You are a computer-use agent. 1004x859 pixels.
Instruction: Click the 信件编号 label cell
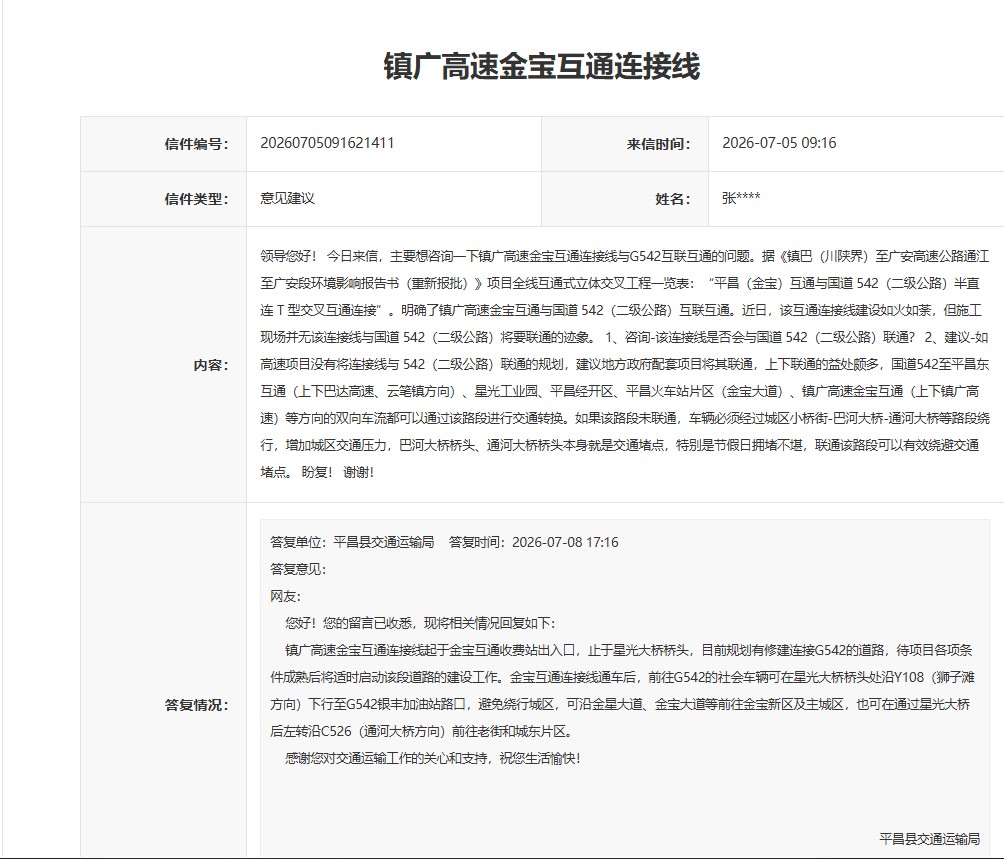(x=163, y=144)
